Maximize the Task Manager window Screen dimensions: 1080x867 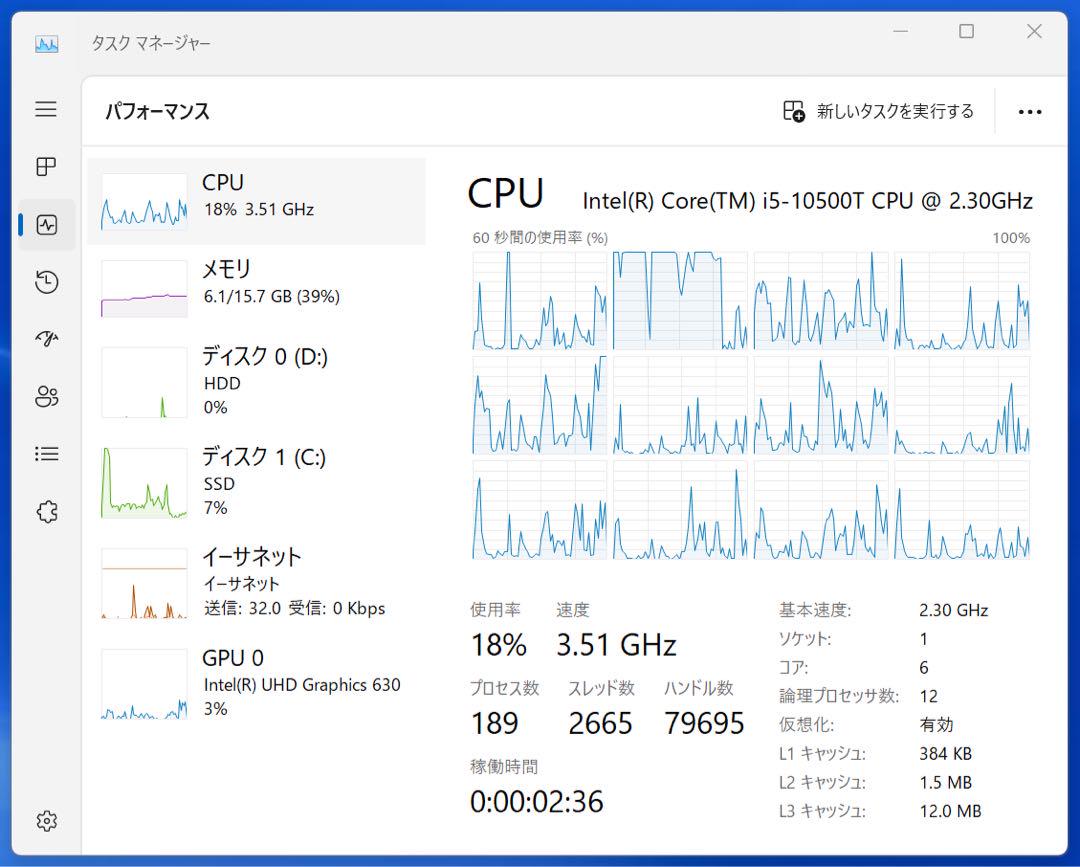point(966,31)
